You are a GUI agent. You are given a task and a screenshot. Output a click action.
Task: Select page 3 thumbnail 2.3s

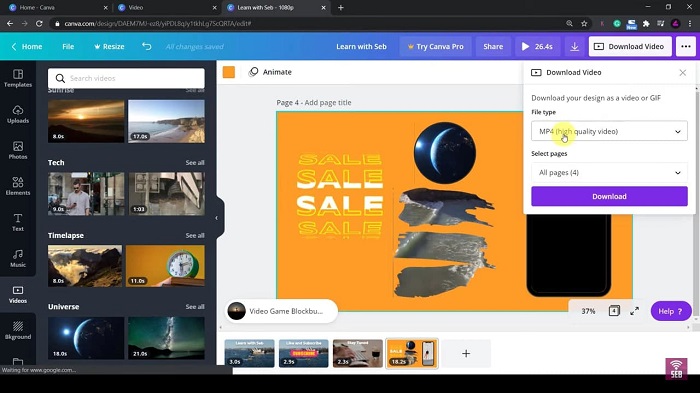358,353
